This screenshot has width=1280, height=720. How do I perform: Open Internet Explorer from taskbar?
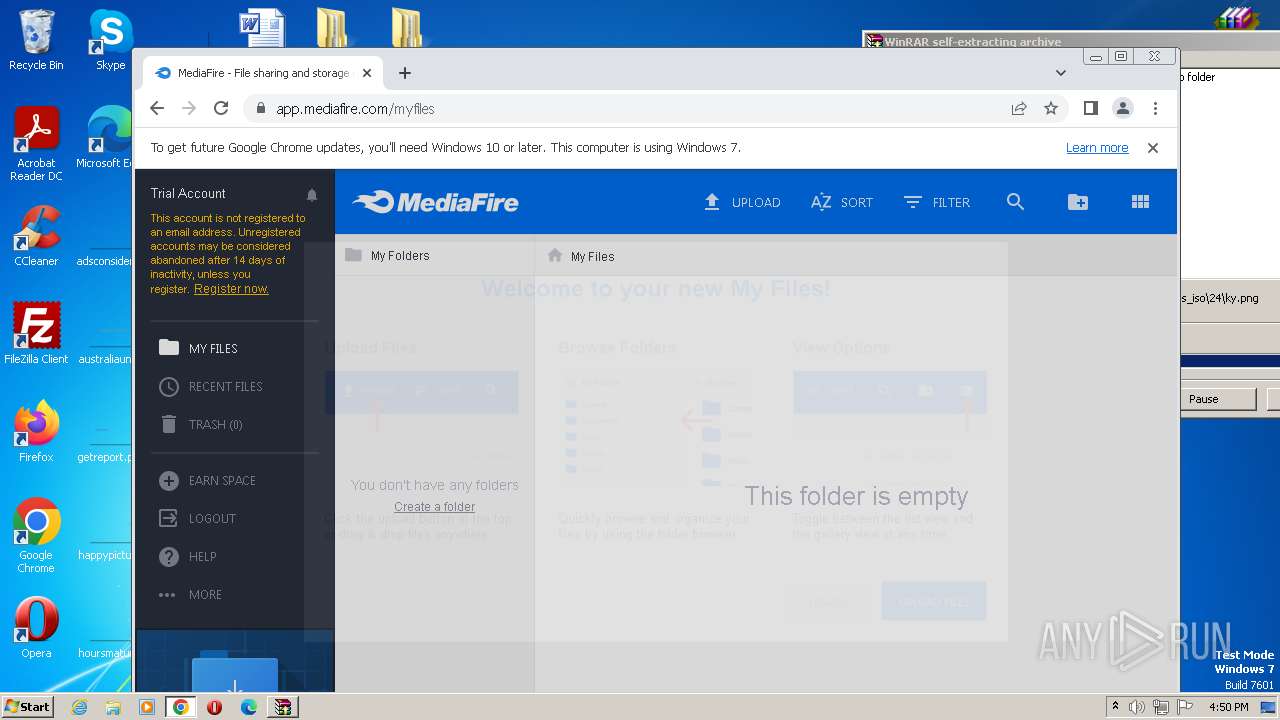coord(79,707)
